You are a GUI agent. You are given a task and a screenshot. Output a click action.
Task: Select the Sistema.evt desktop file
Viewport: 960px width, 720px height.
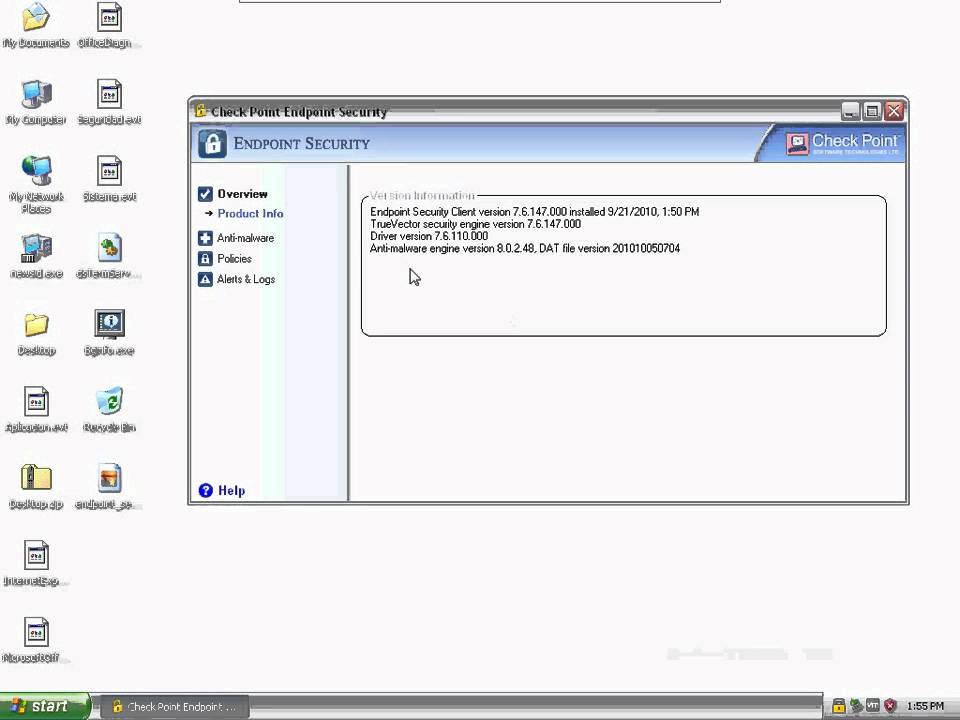(x=109, y=179)
